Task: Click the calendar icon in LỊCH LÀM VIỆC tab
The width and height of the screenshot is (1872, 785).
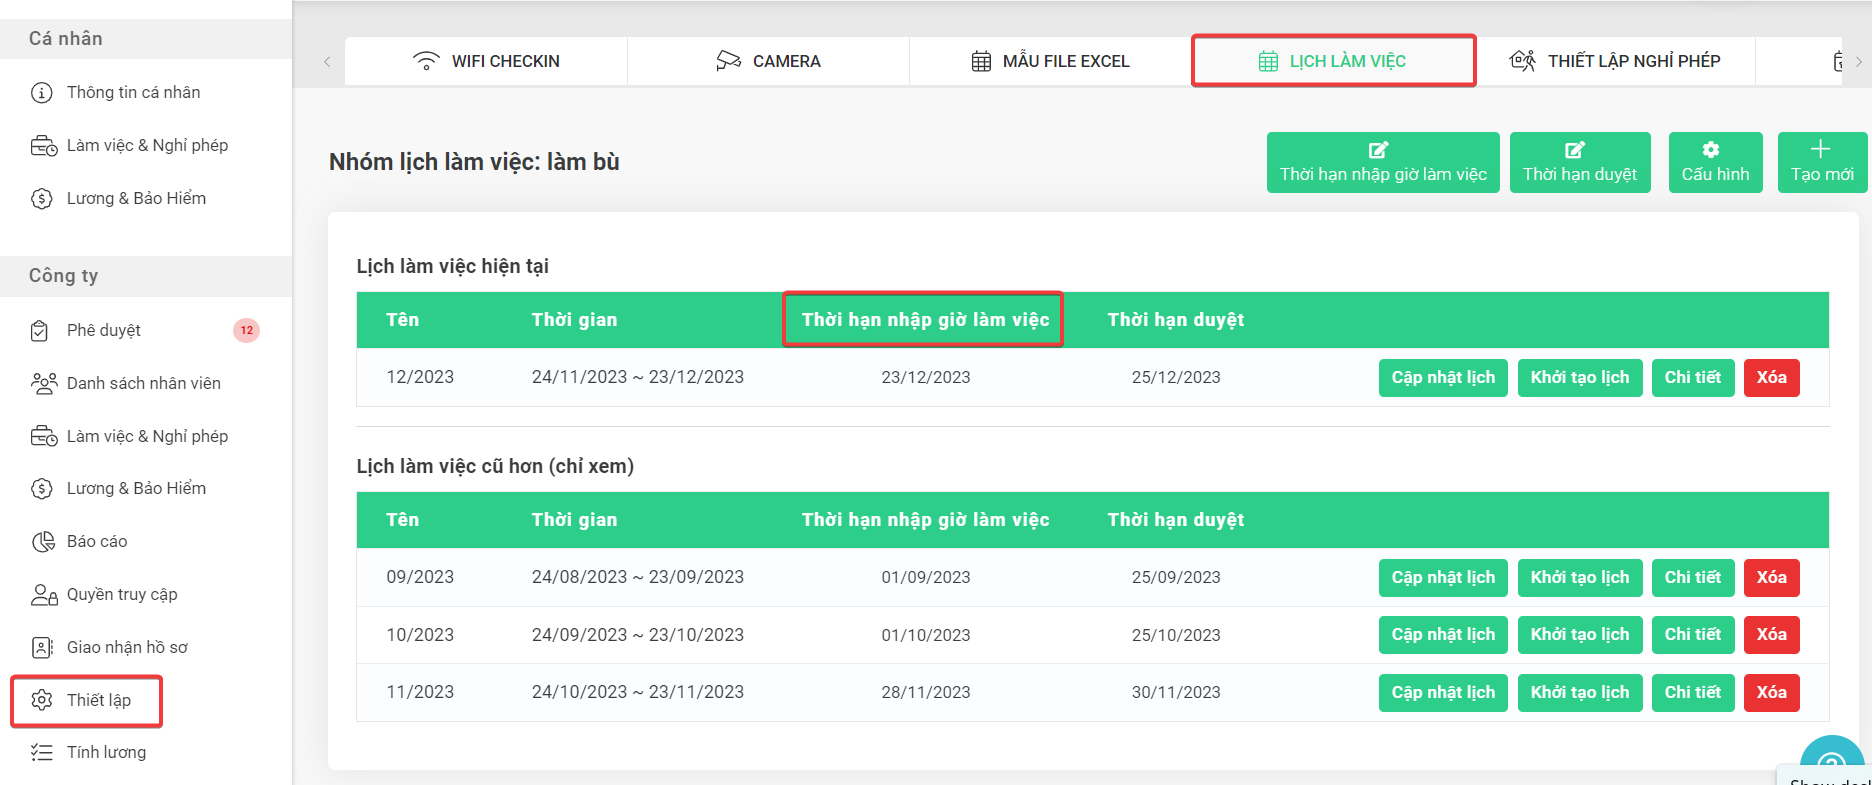Action: (x=1268, y=61)
